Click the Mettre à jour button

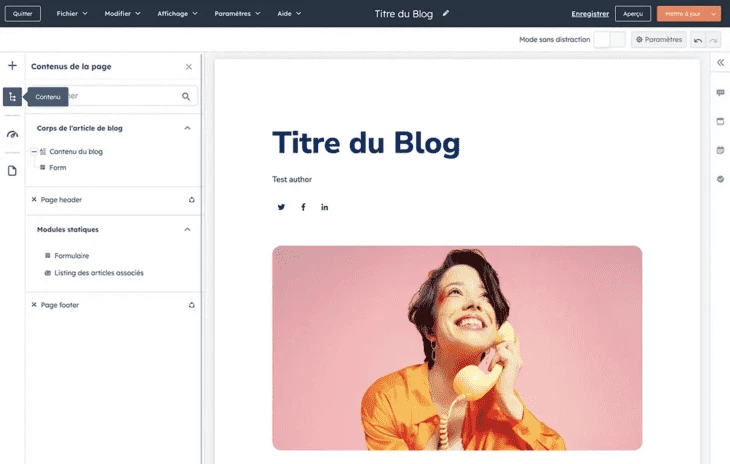pyautogui.click(x=682, y=13)
